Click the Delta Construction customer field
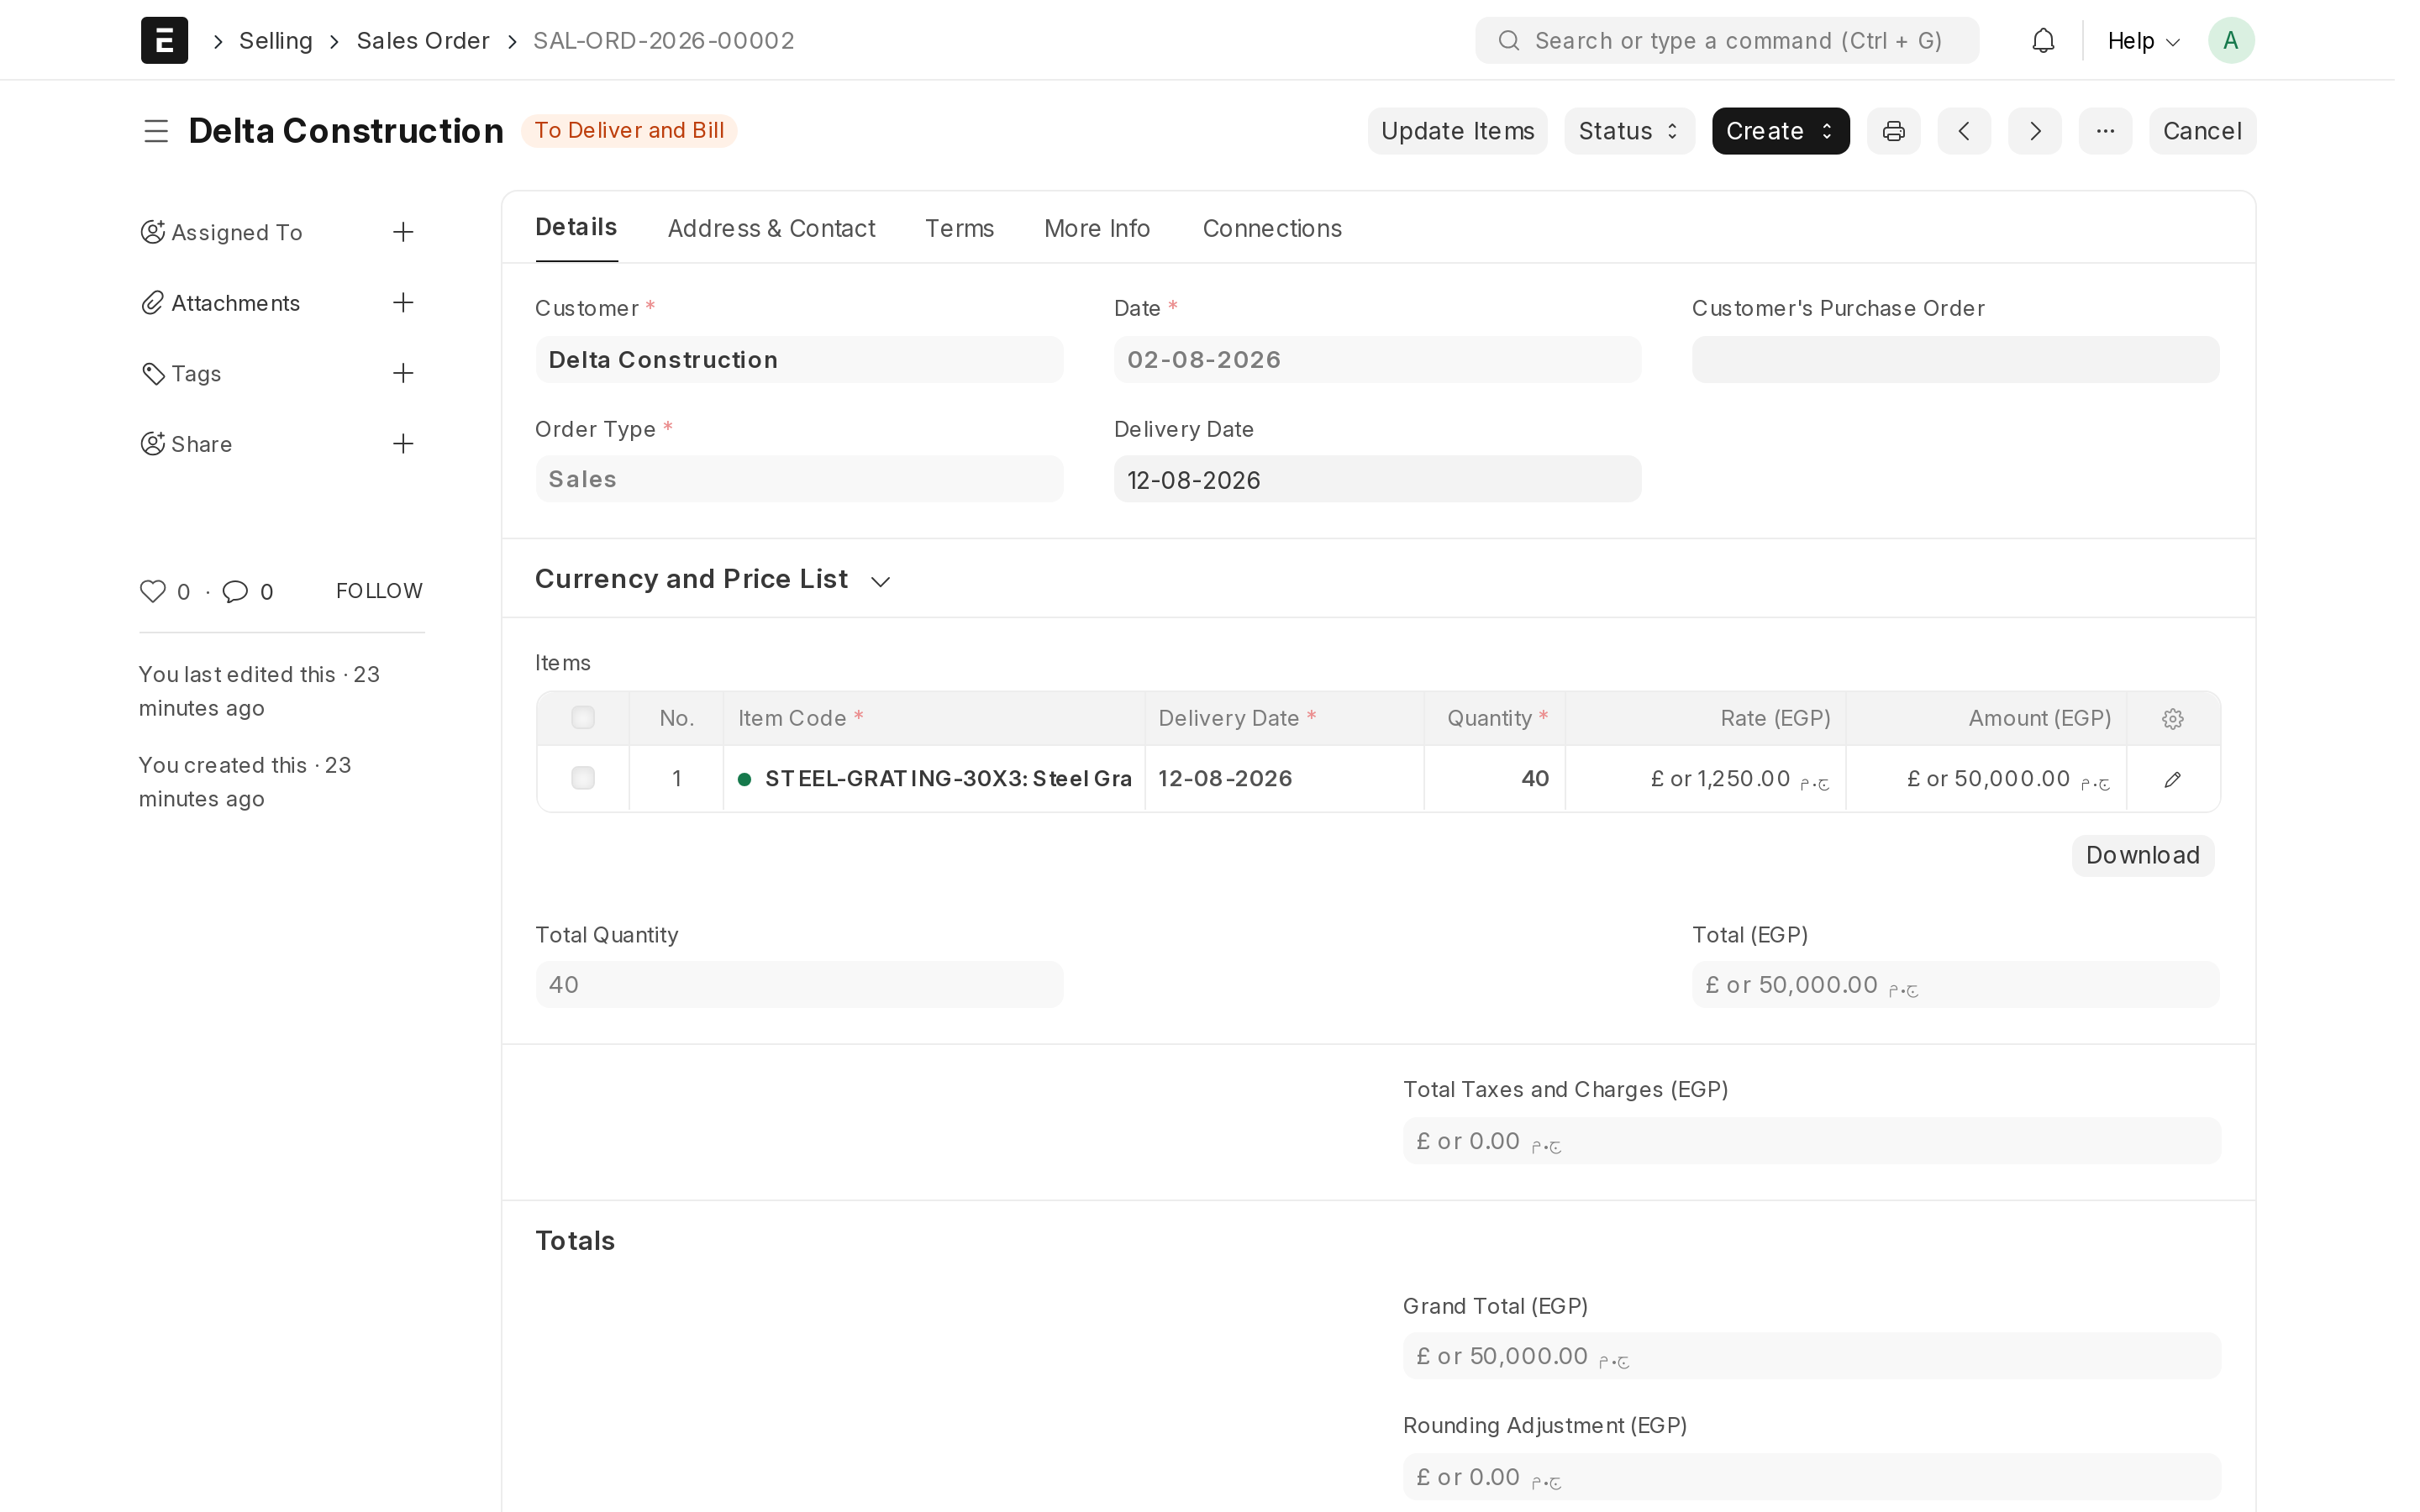The height and width of the screenshot is (1512, 2420). (798, 359)
